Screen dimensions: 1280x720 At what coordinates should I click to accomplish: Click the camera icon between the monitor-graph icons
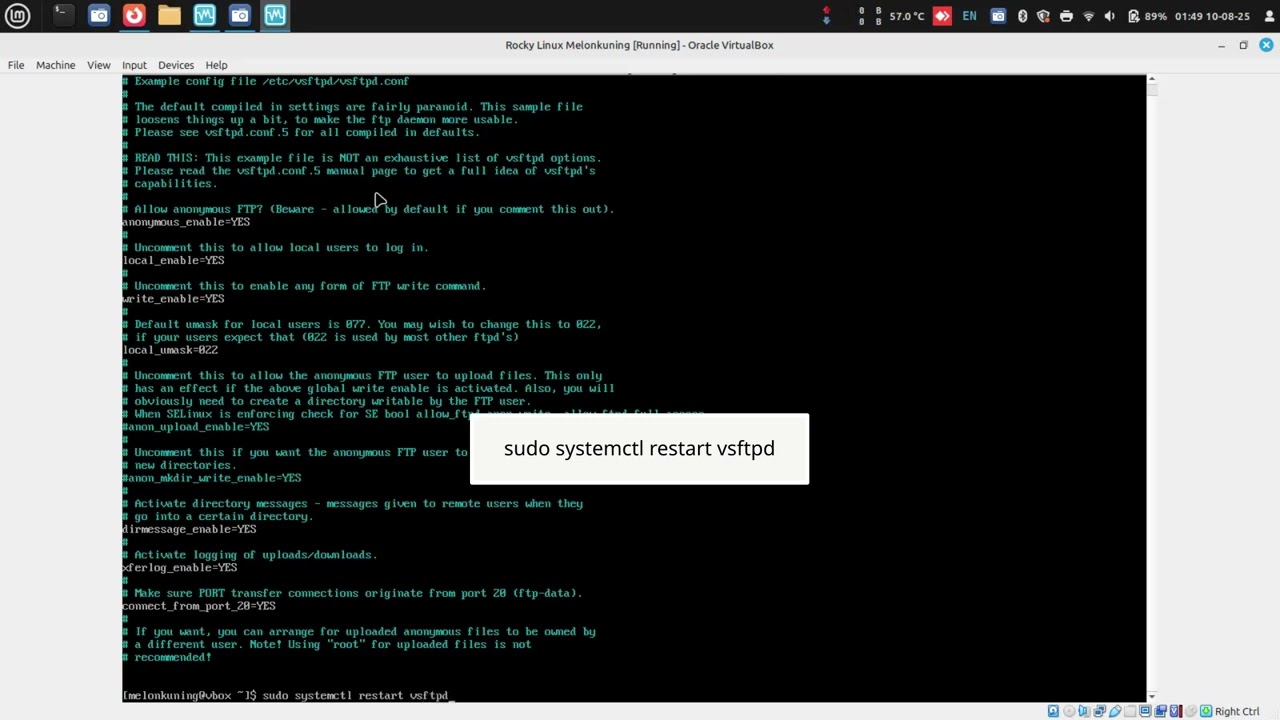coord(240,15)
